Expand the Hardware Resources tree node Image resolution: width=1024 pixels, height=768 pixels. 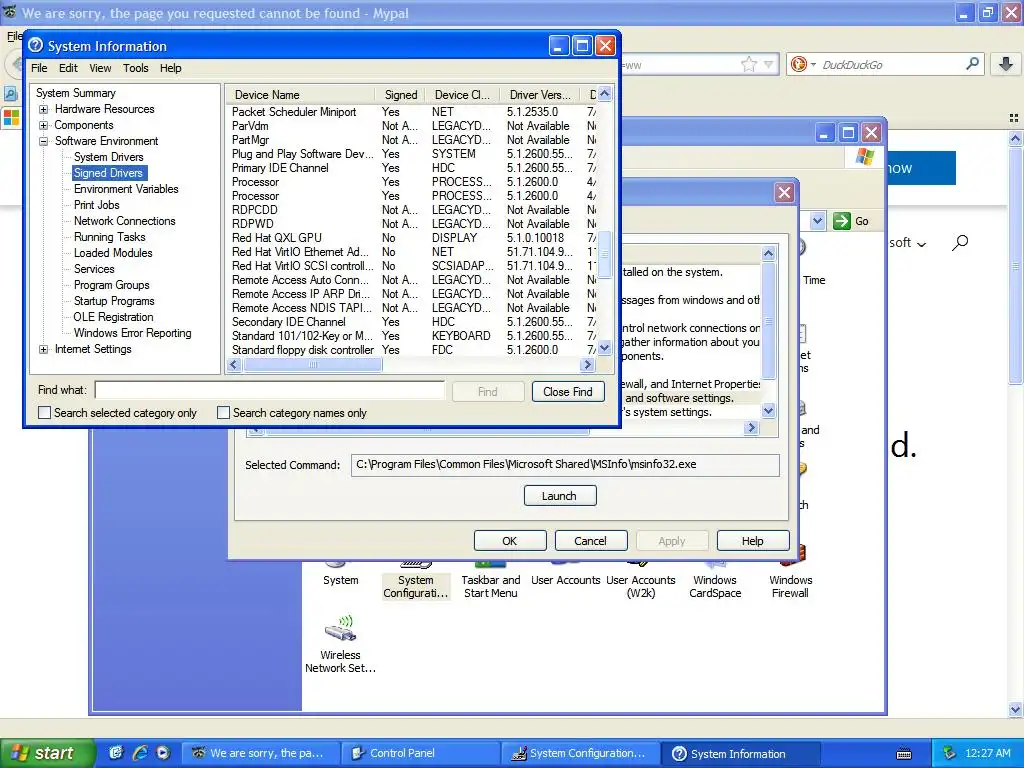pos(44,109)
